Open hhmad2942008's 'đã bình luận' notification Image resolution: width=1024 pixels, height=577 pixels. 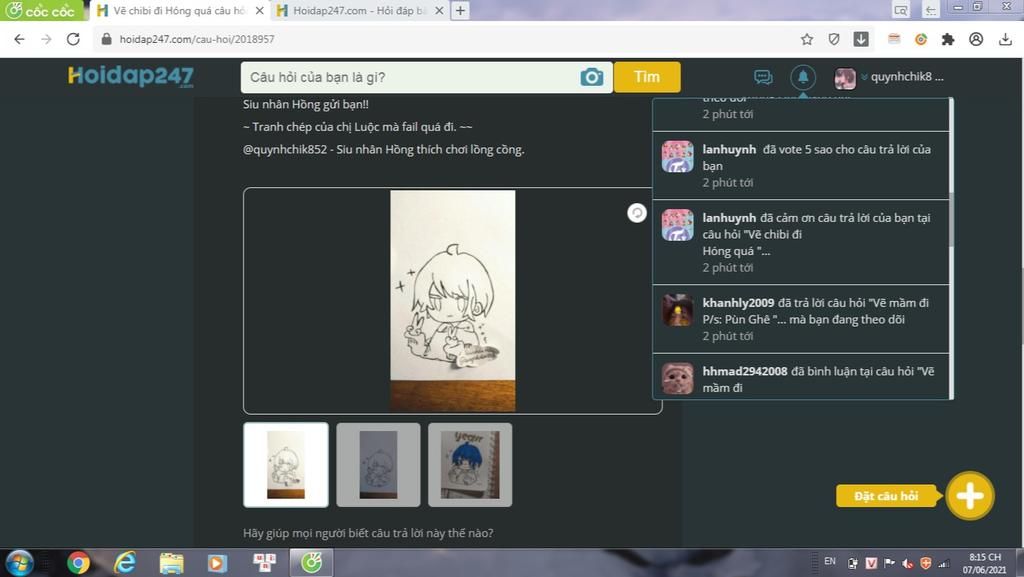(x=801, y=377)
